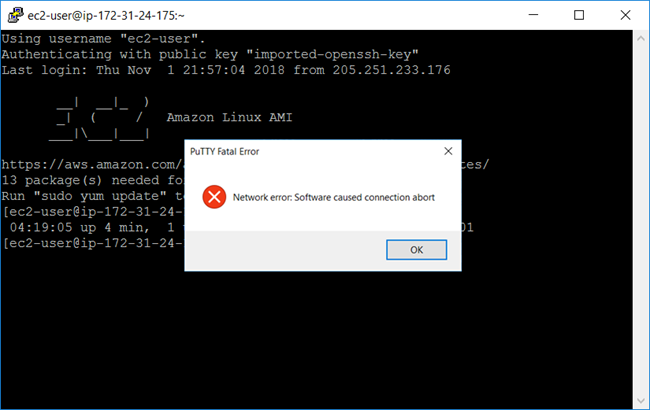Close the PuTTY Fatal Error dialog with X

tap(447, 151)
